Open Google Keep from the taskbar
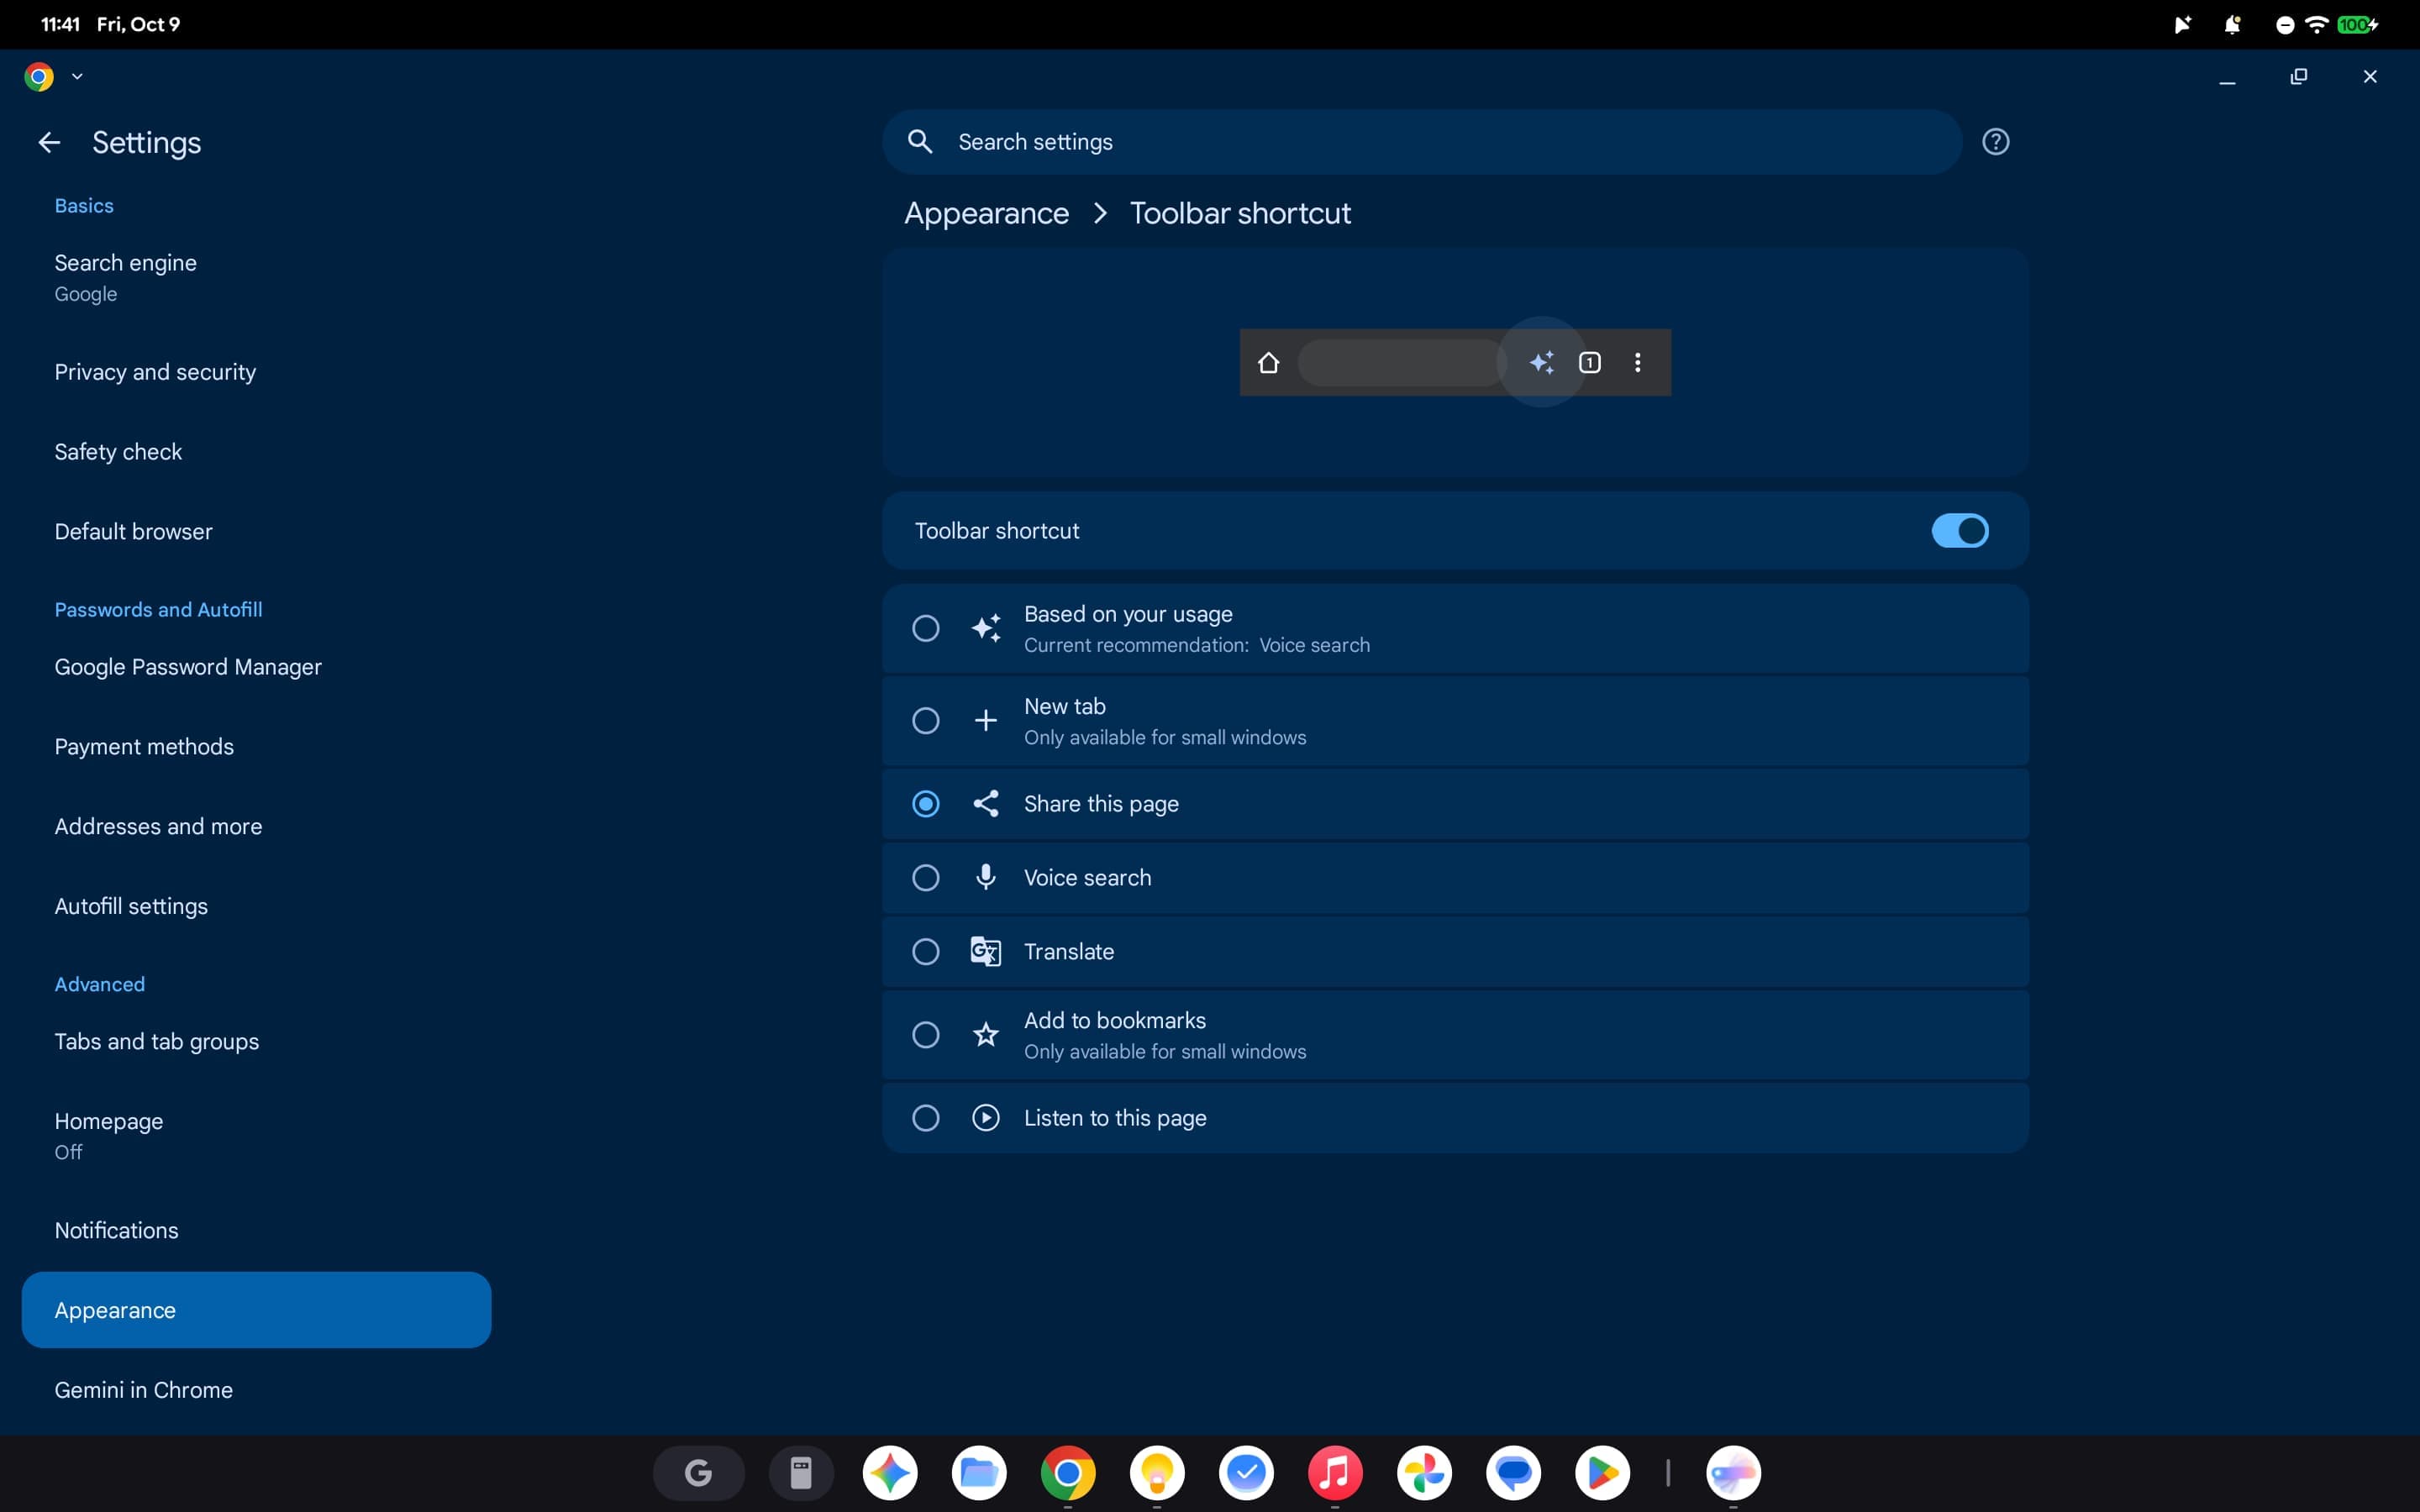This screenshot has height=1512, width=2420. coord(1157,1473)
